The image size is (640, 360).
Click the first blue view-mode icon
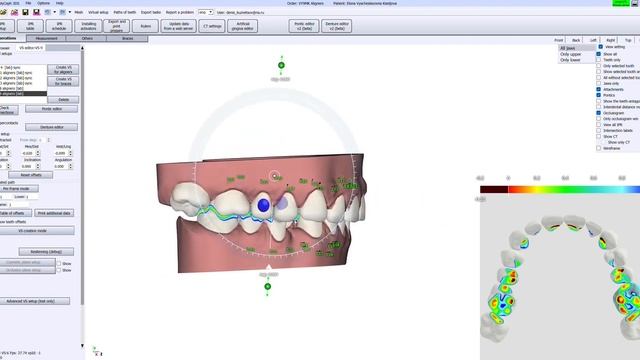[48, 12]
